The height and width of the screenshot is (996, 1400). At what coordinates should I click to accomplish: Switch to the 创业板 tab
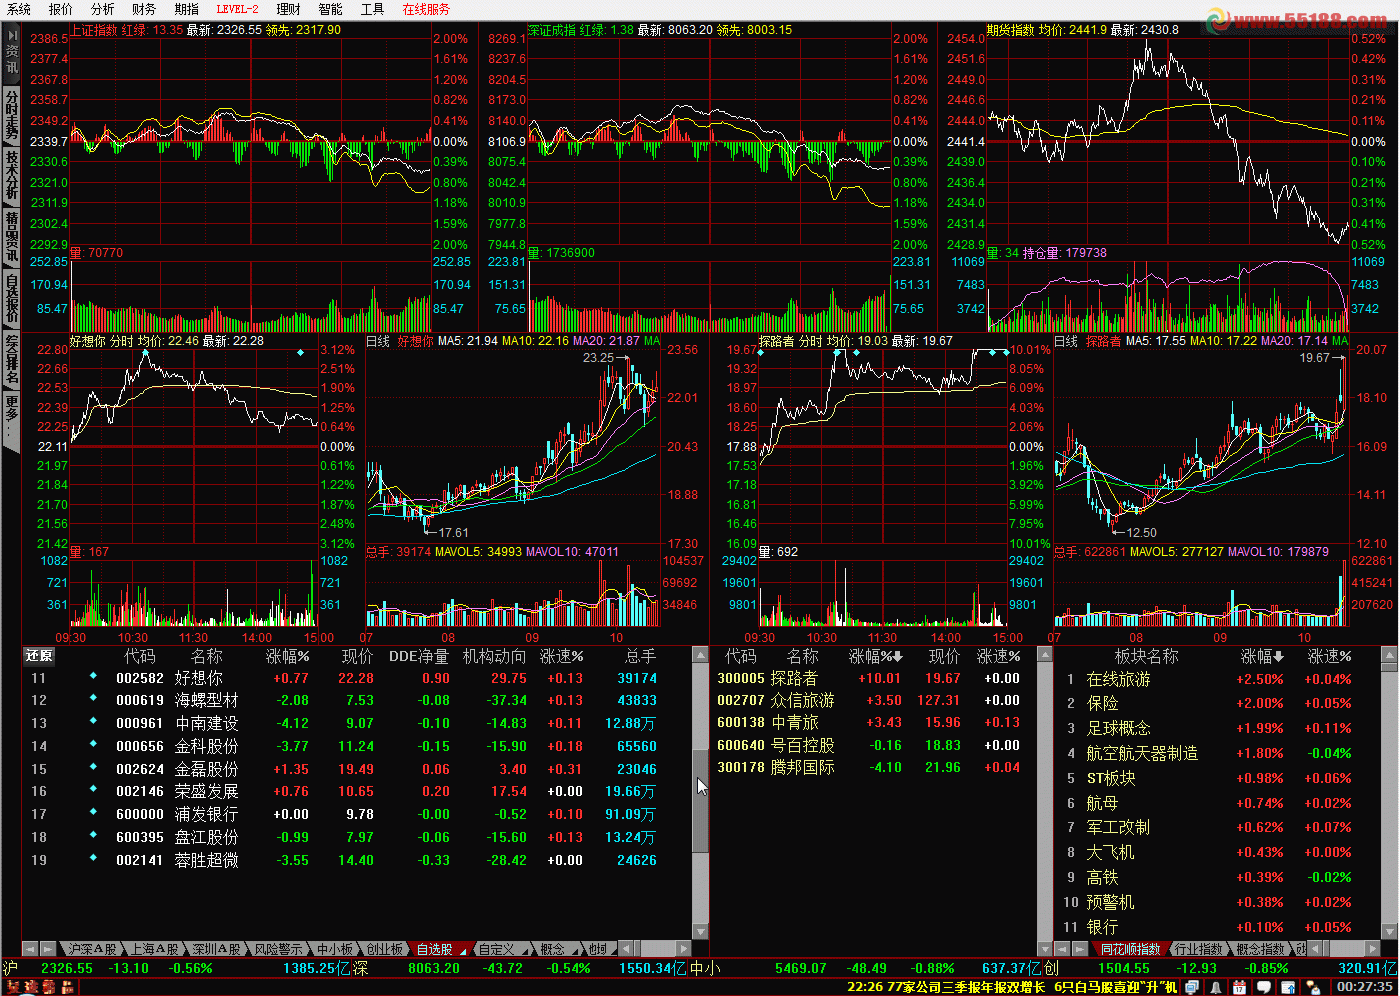(x=384, y=949)
